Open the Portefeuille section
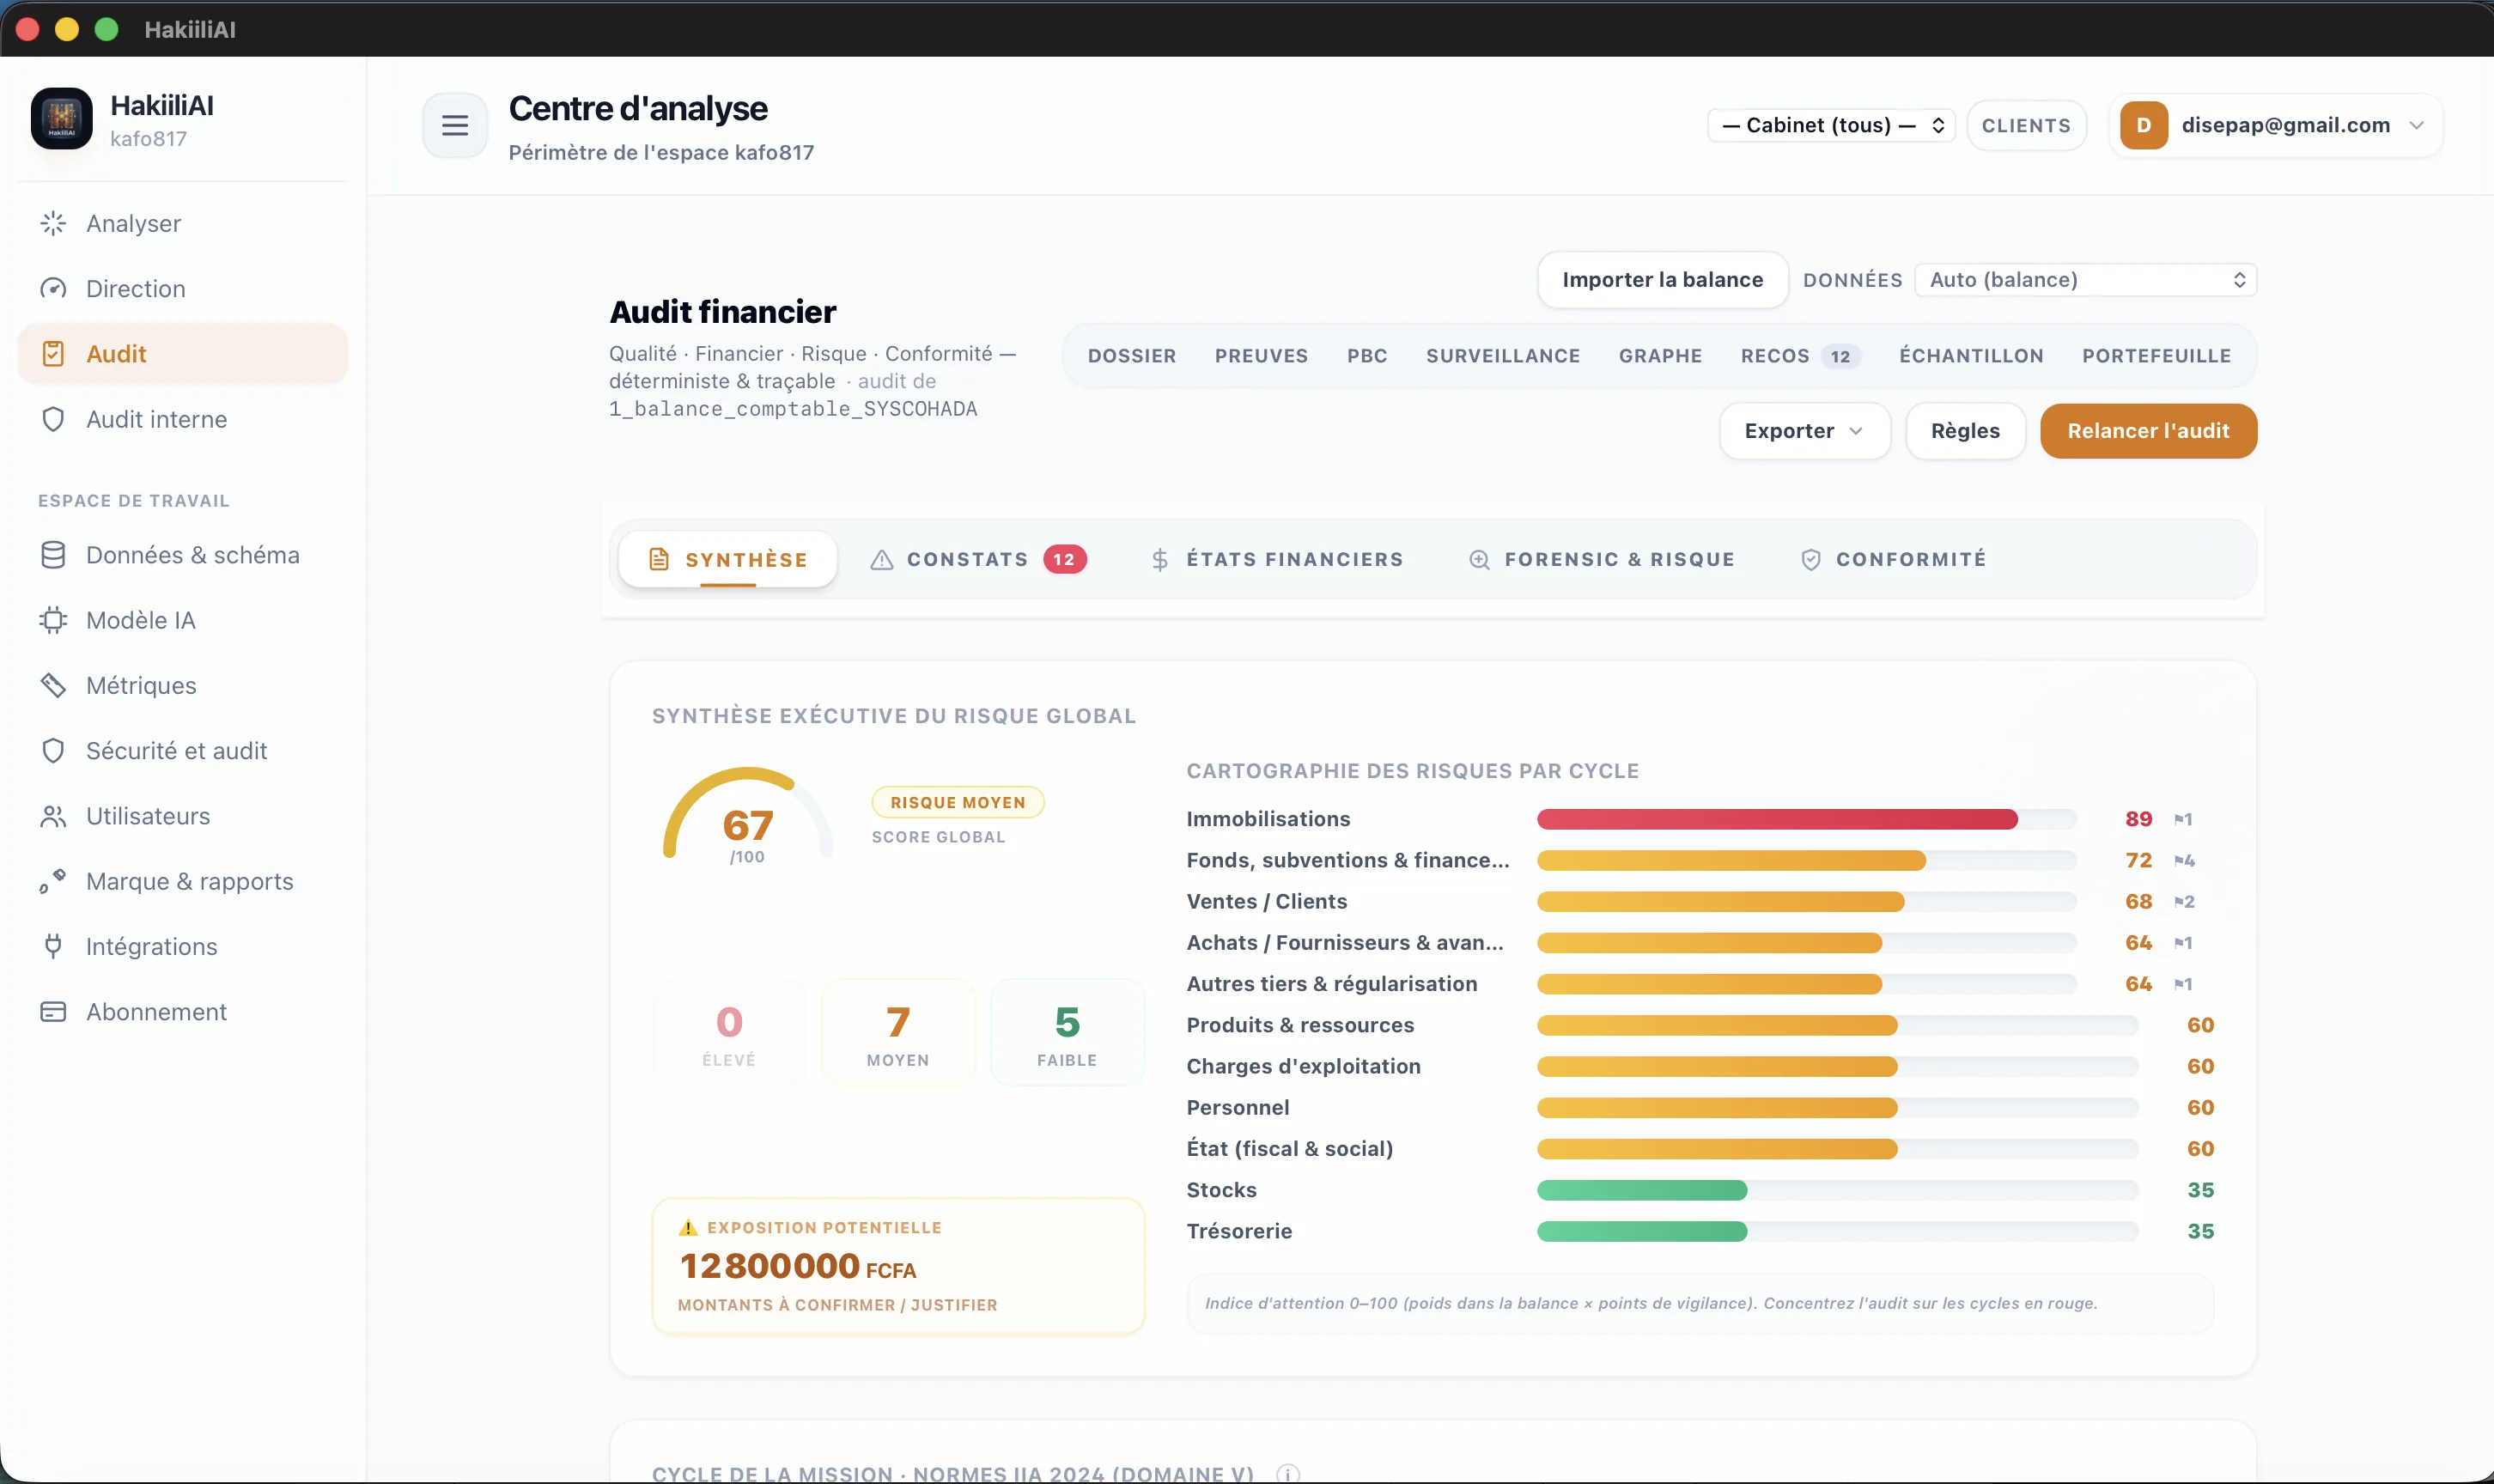 [x=2156, y=356]
